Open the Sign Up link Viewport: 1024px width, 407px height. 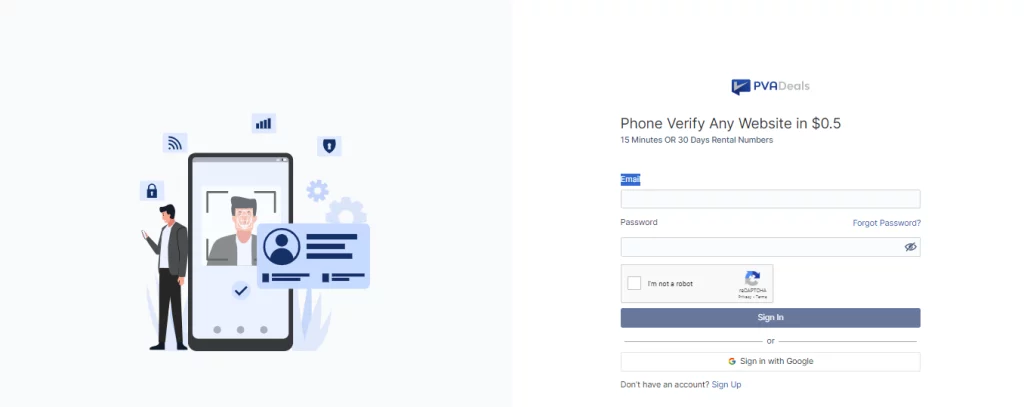(x=726, y=385)
